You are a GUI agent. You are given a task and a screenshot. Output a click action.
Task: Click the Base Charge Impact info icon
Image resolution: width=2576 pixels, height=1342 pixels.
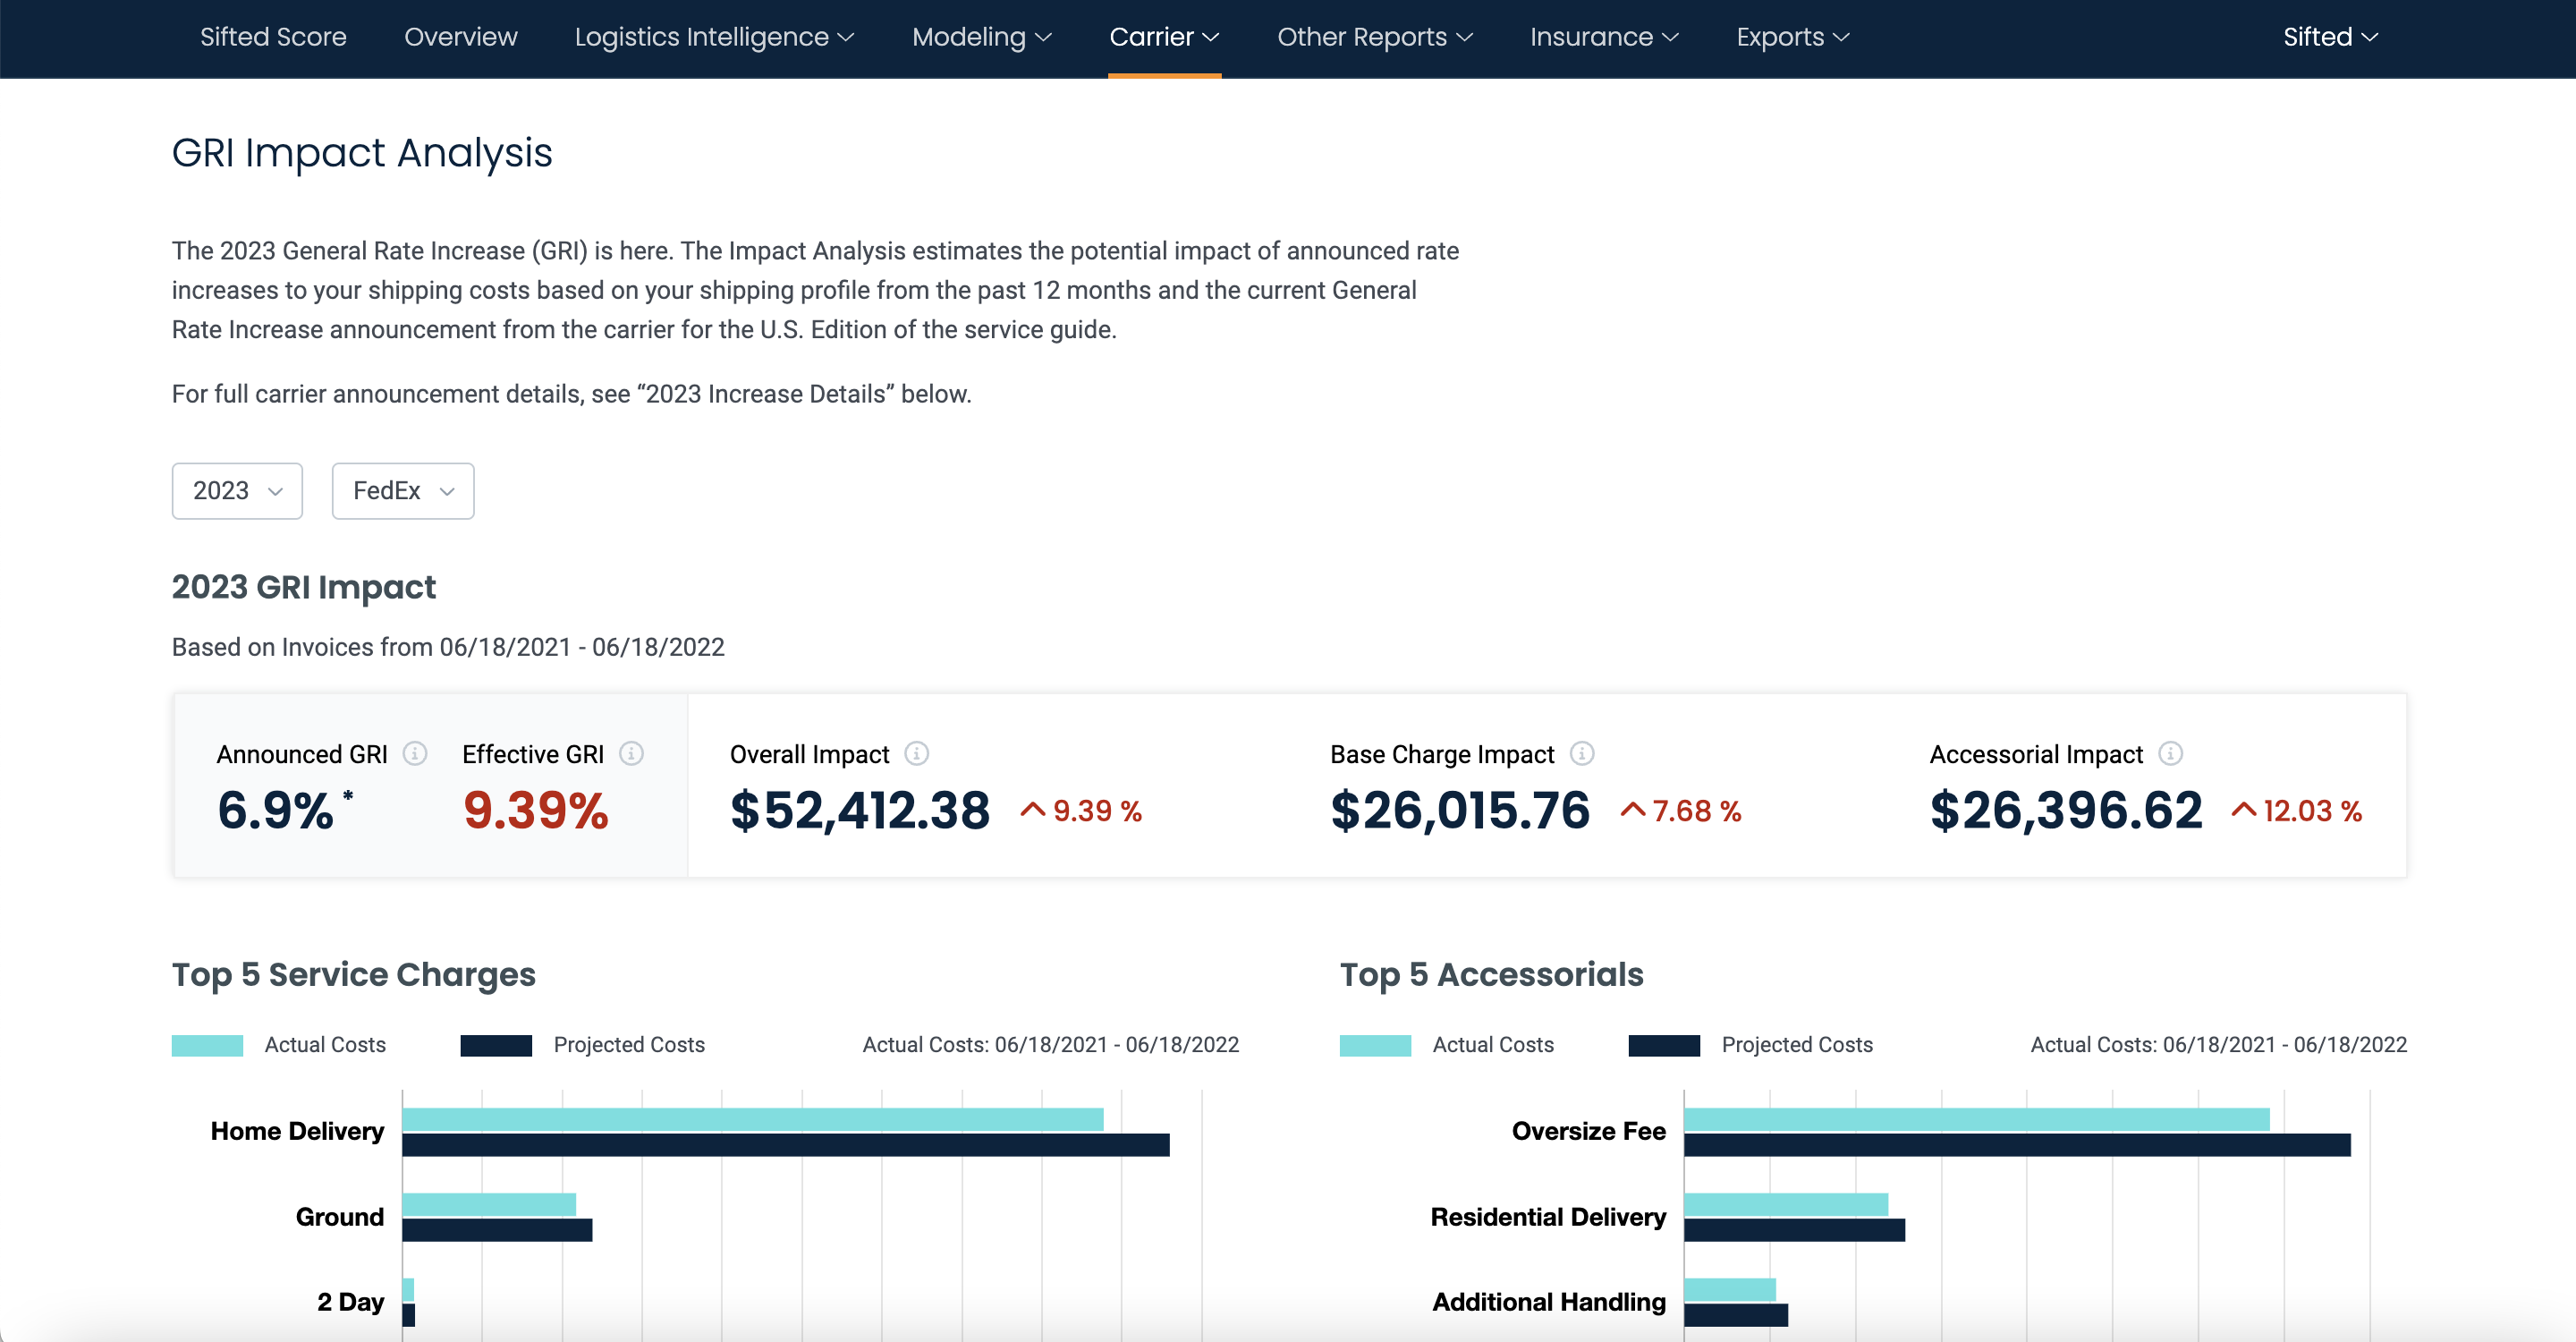1582,754
